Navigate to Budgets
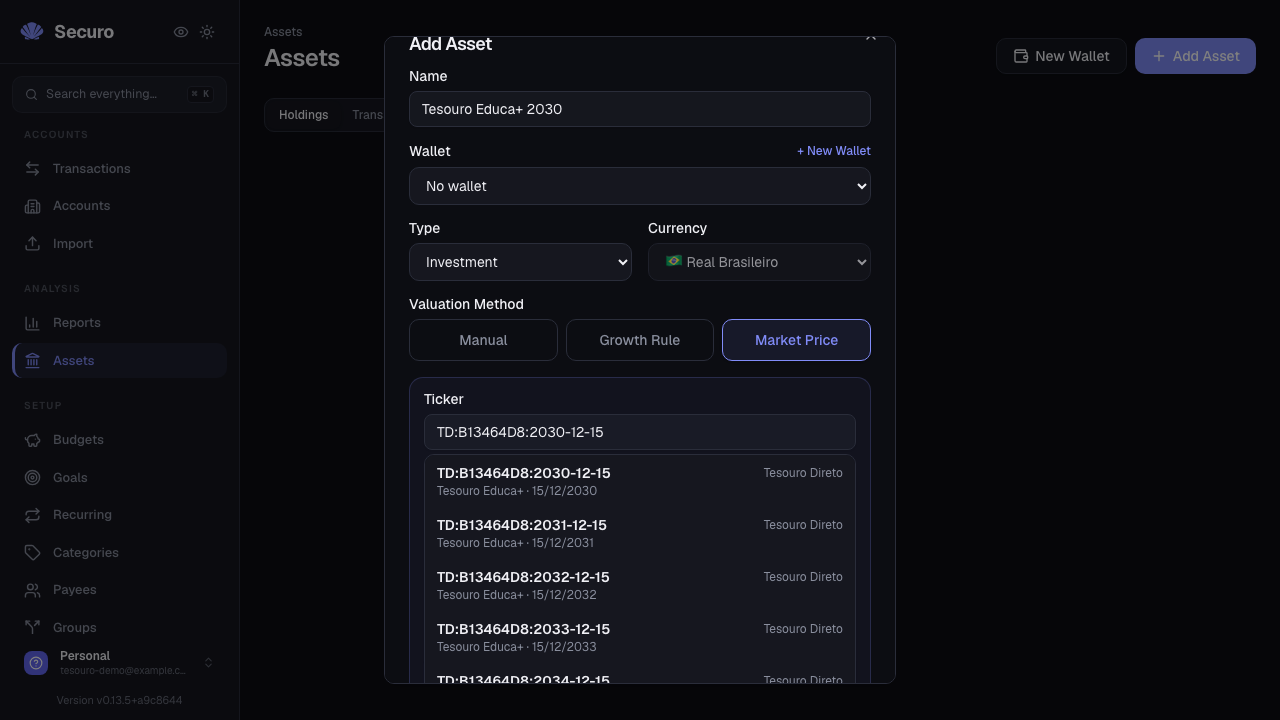Image resolution: width=1280 pixels, height=720 pixels. pos(119,440)
